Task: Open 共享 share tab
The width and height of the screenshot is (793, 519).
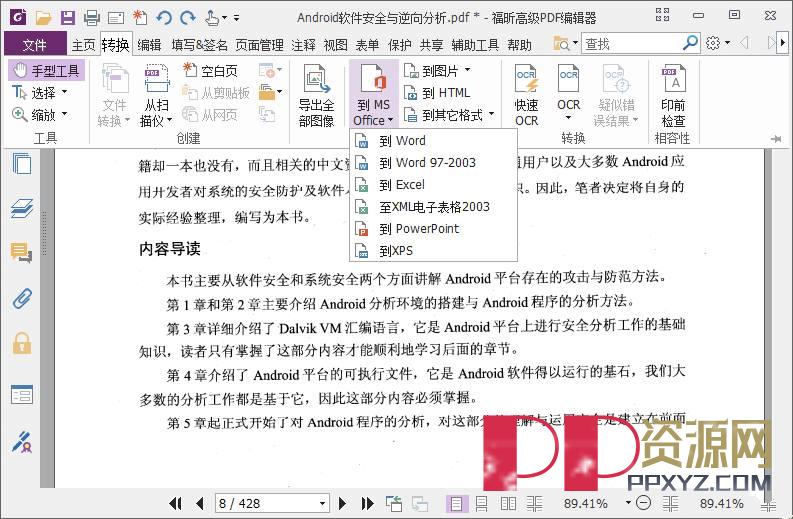Action: [431, 45]
